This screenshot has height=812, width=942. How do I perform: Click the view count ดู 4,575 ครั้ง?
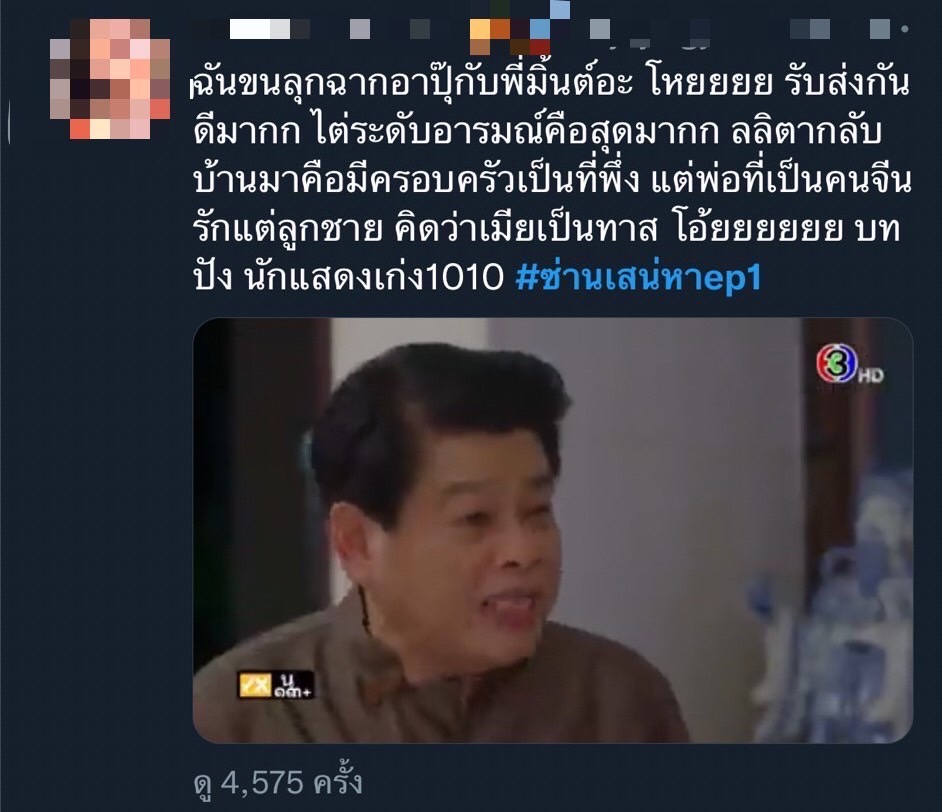point(278,783)
